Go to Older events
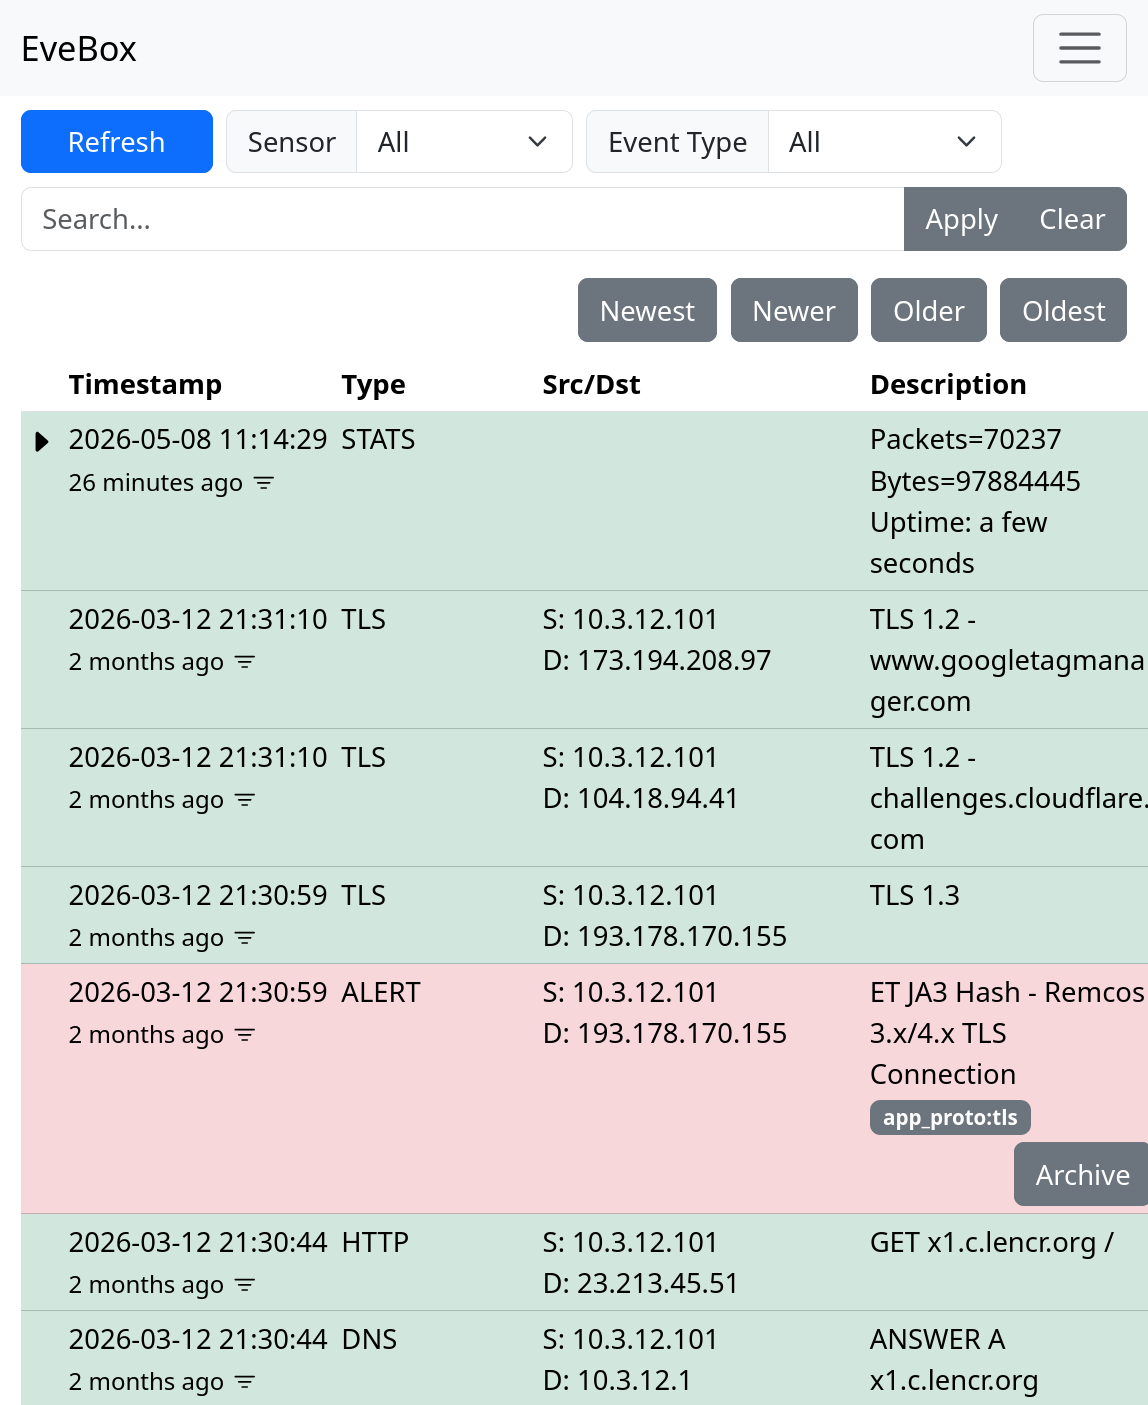1148x1405 pixels. pyautogui.click(x=929, y=310)
